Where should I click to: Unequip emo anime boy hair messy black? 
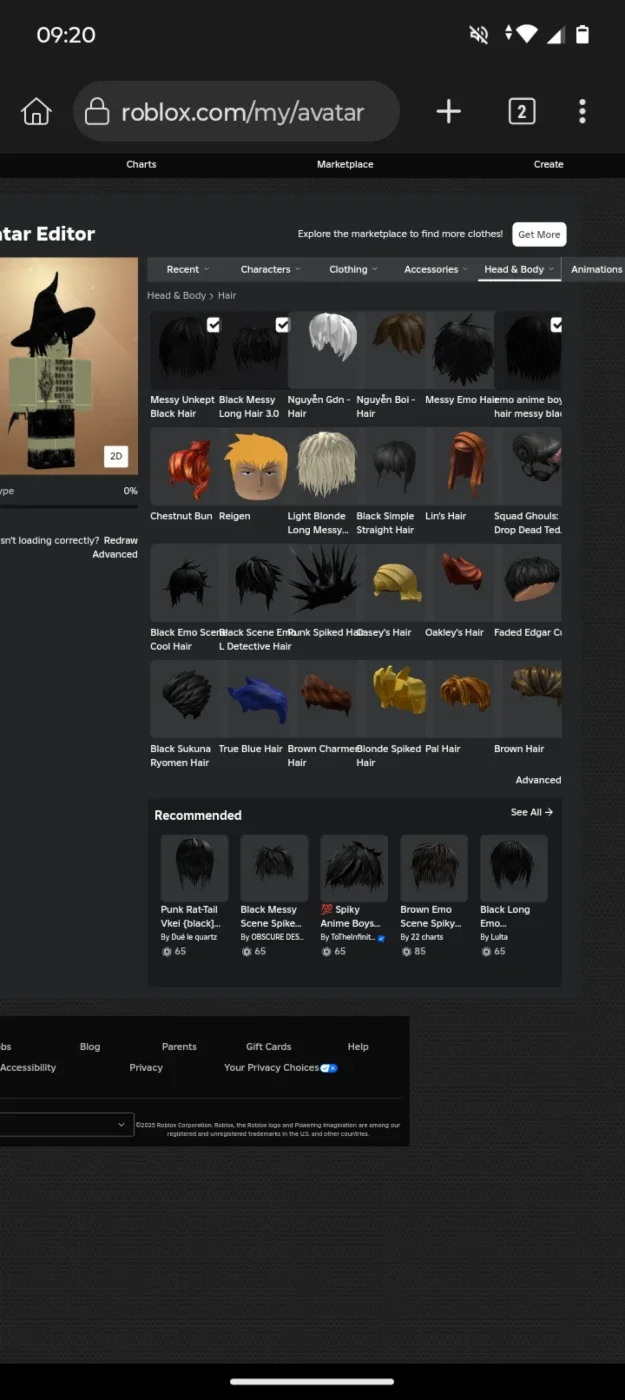pyautogui.click(x=528, y=350)
